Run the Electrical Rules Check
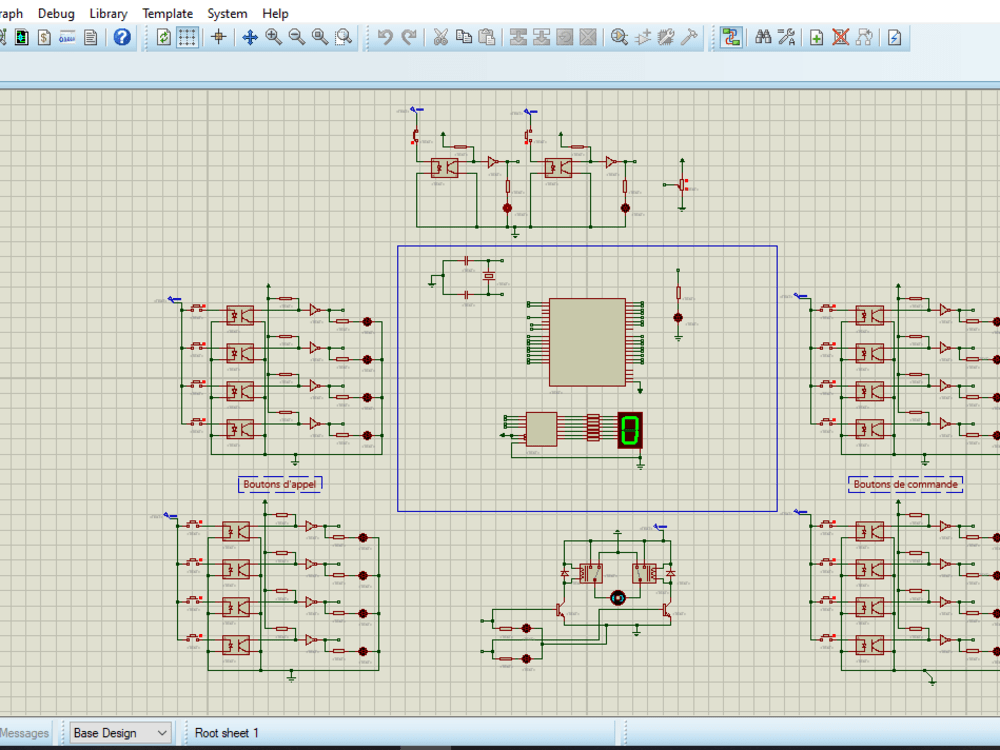Viewport: 1000px width, 750px height. [x=894, y=38]
